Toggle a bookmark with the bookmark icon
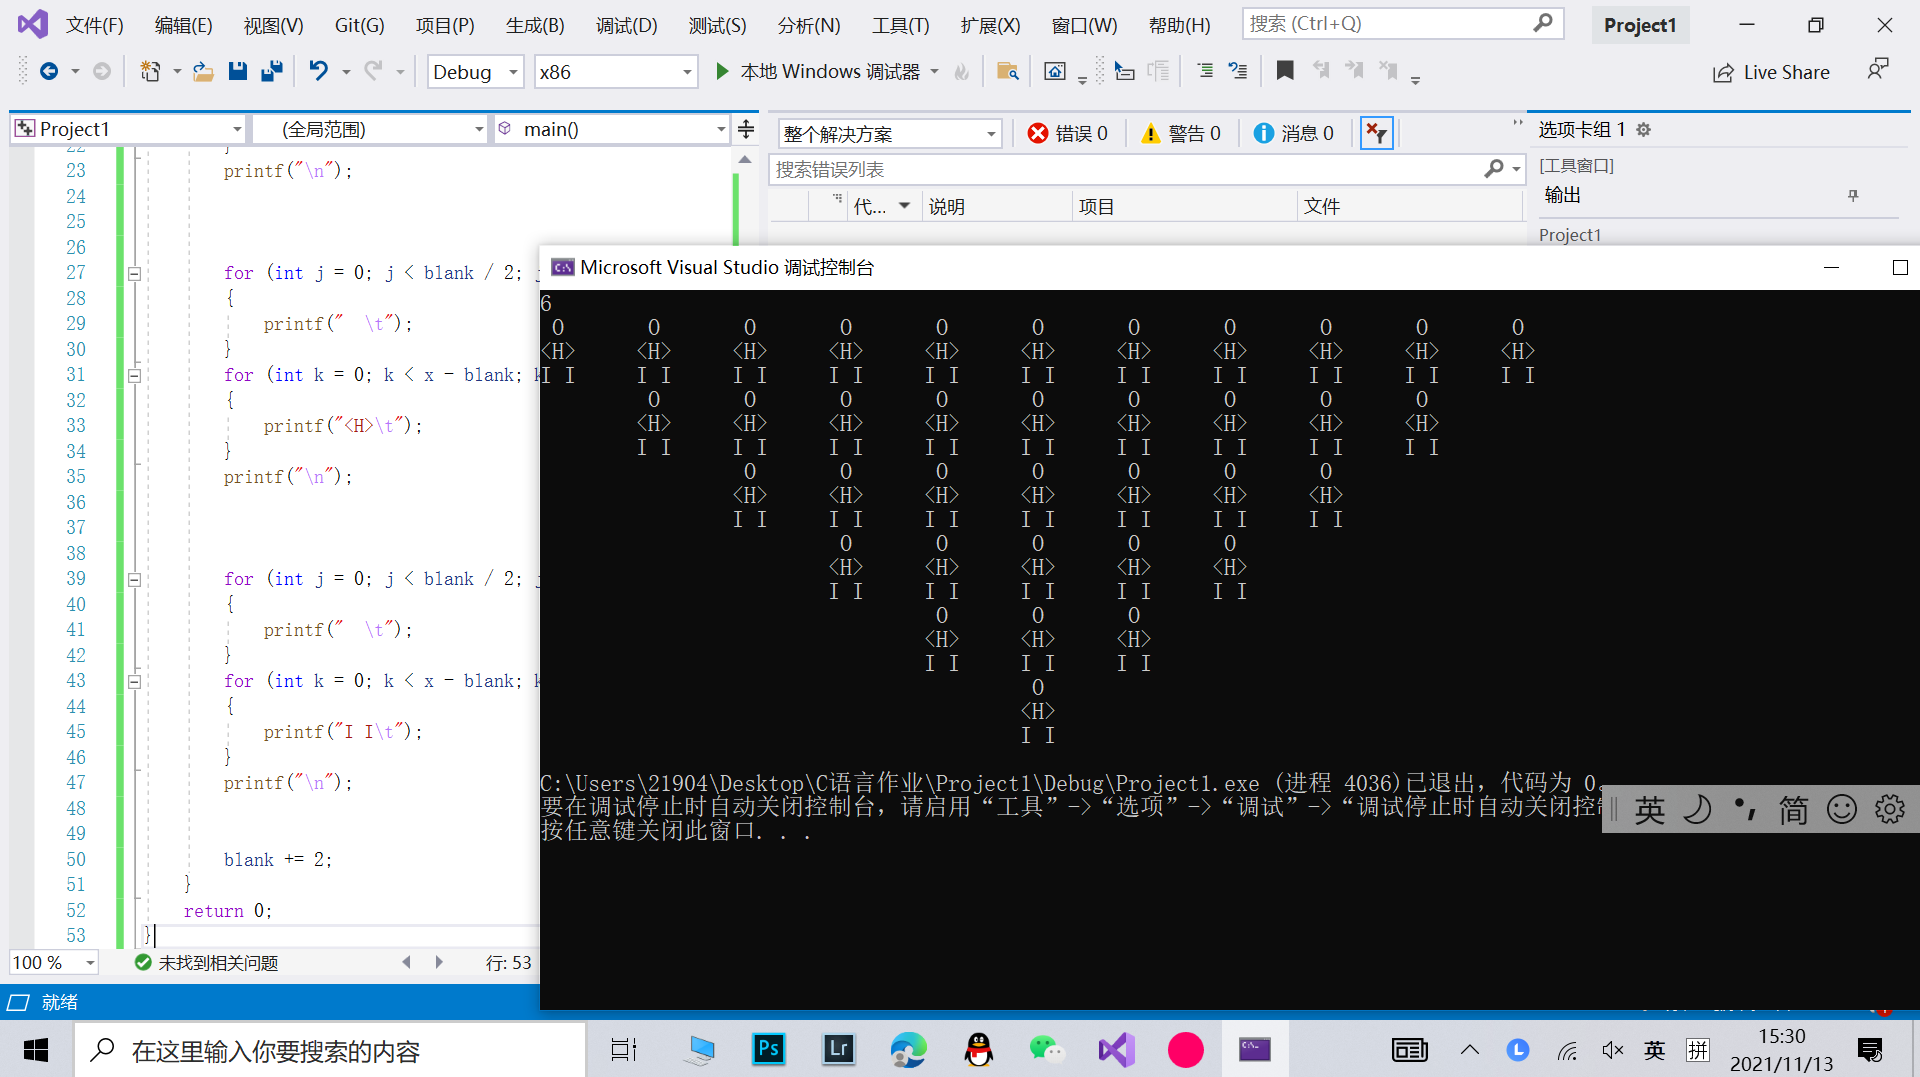 (1285, 71)
